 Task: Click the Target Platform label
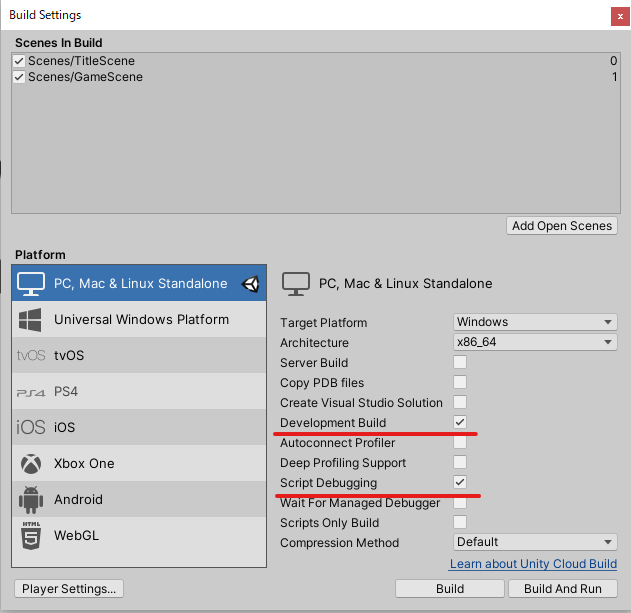pyautogui.click(x=324, y=323)
